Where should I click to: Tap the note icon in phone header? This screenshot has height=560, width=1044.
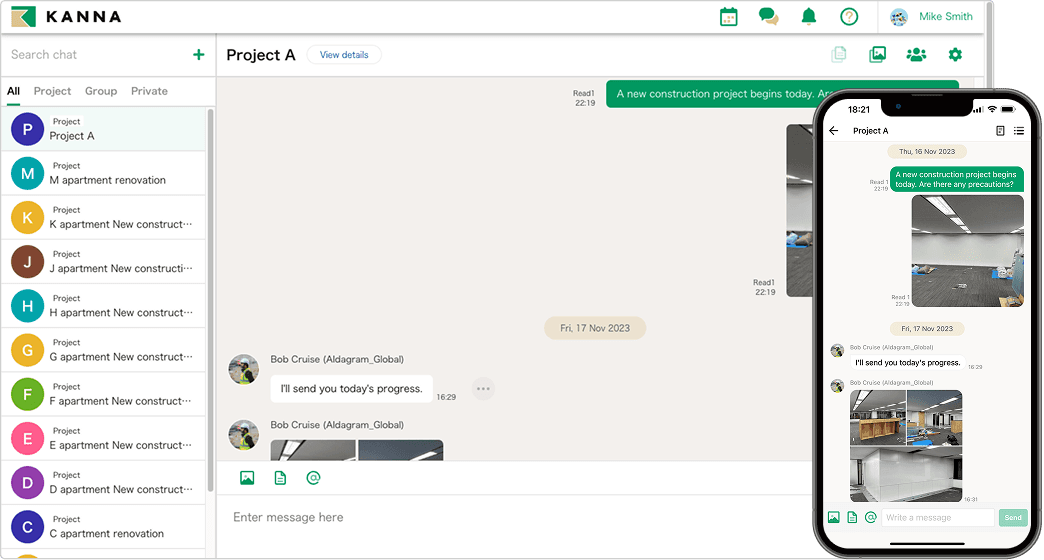[x=999, y=131]
